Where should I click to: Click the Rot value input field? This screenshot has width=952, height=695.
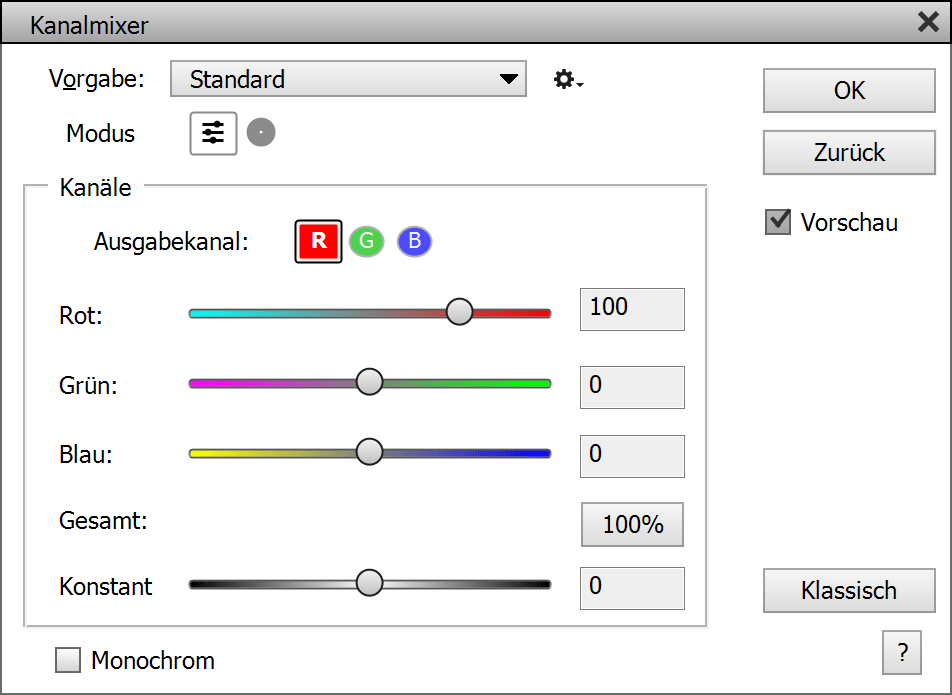click(x=632, y=308)
